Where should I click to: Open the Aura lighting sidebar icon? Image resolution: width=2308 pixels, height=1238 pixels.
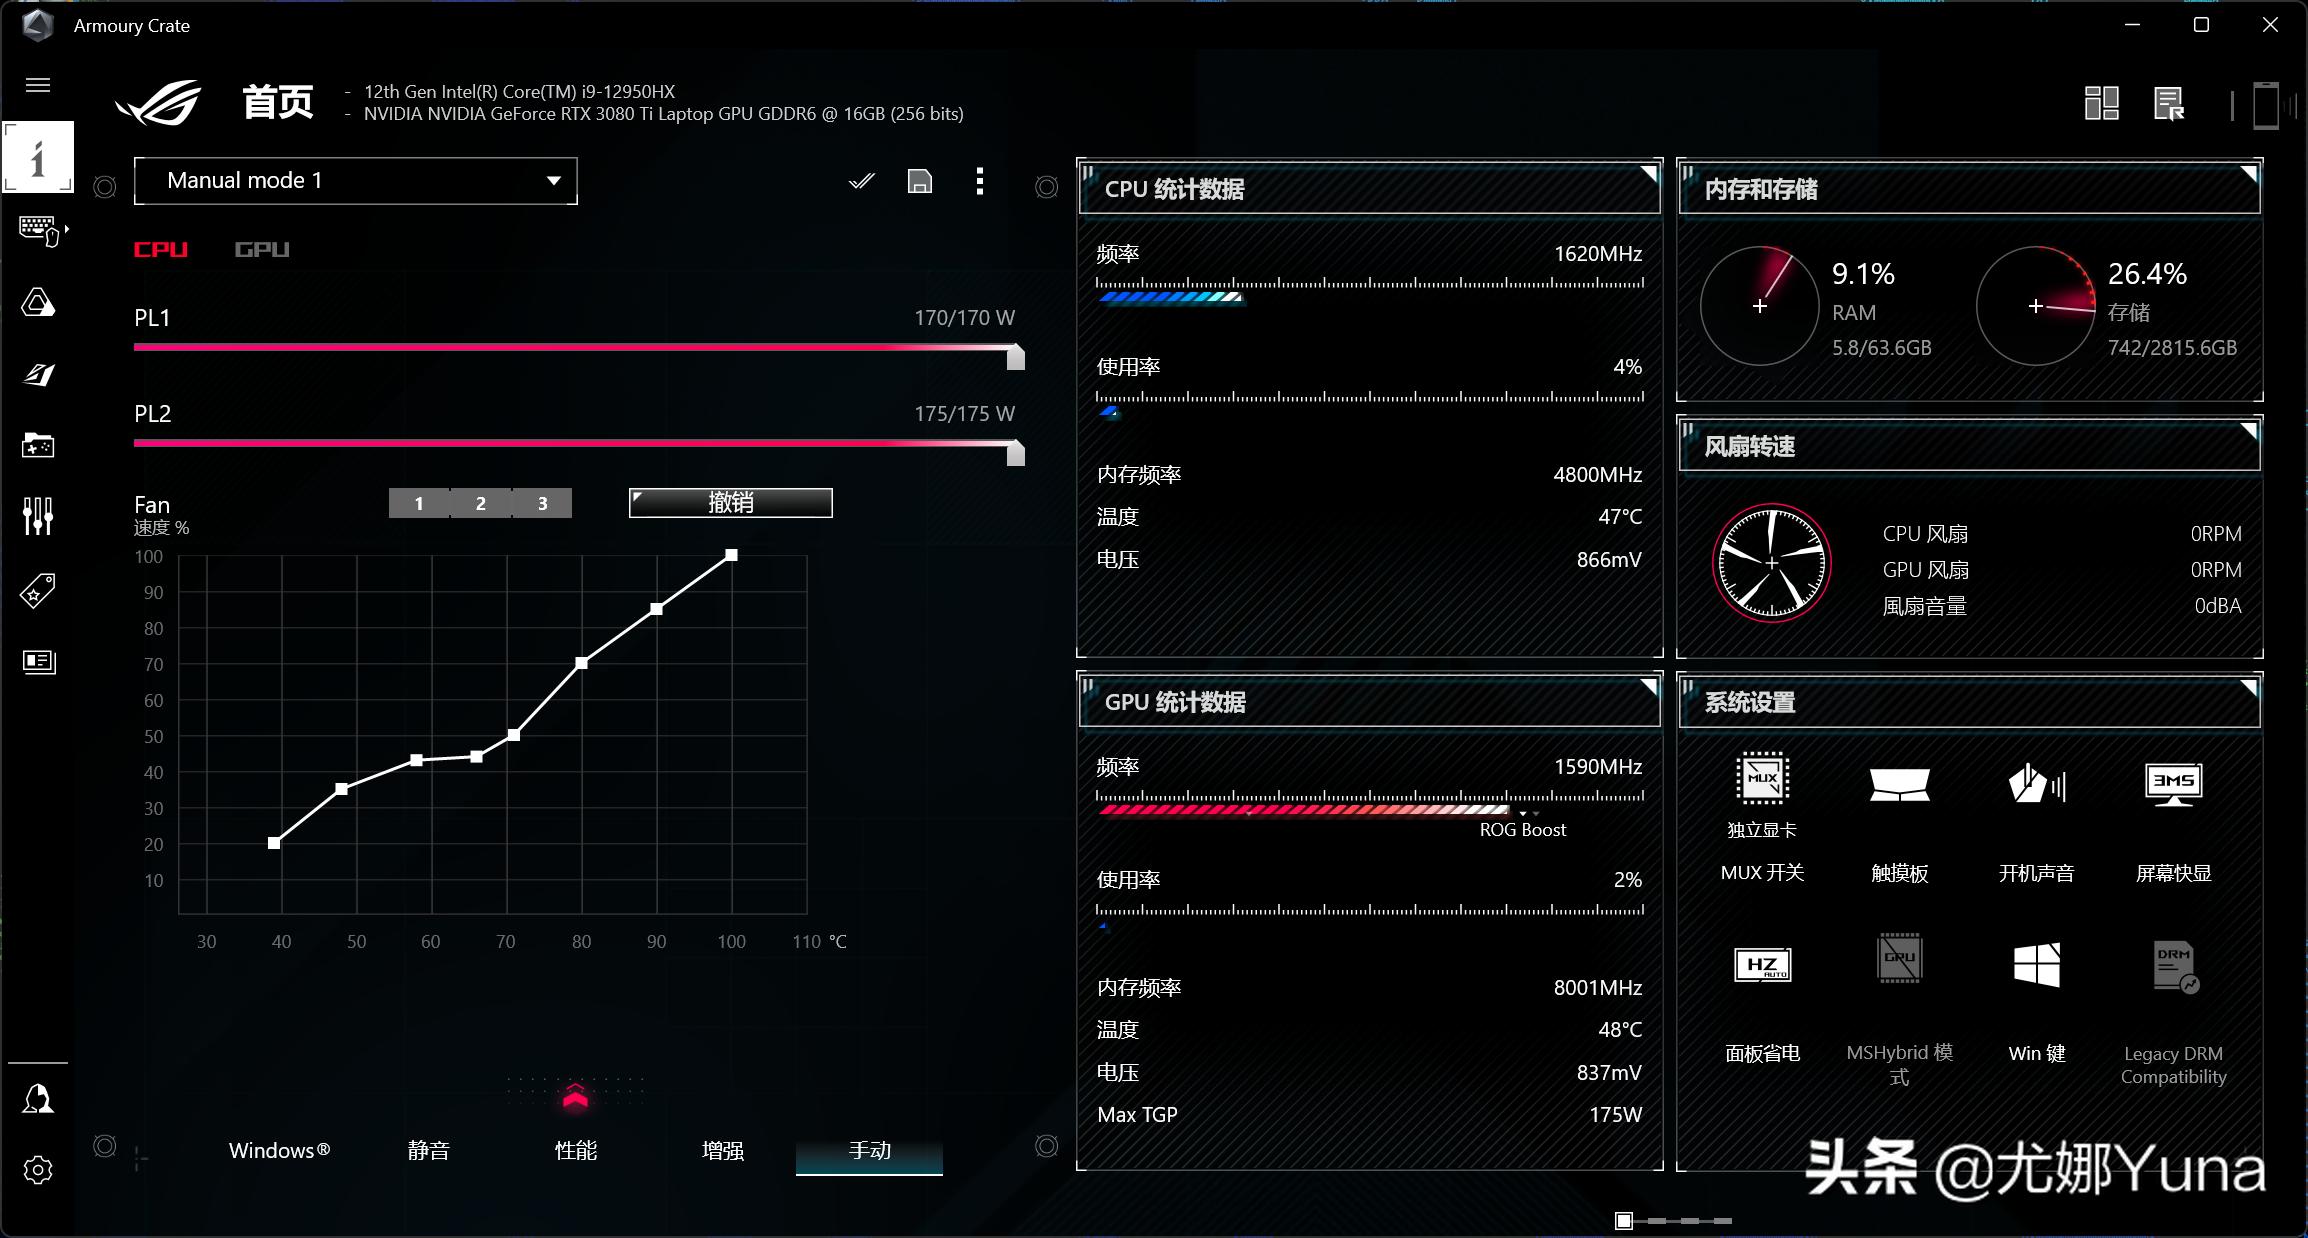point(38,302)
